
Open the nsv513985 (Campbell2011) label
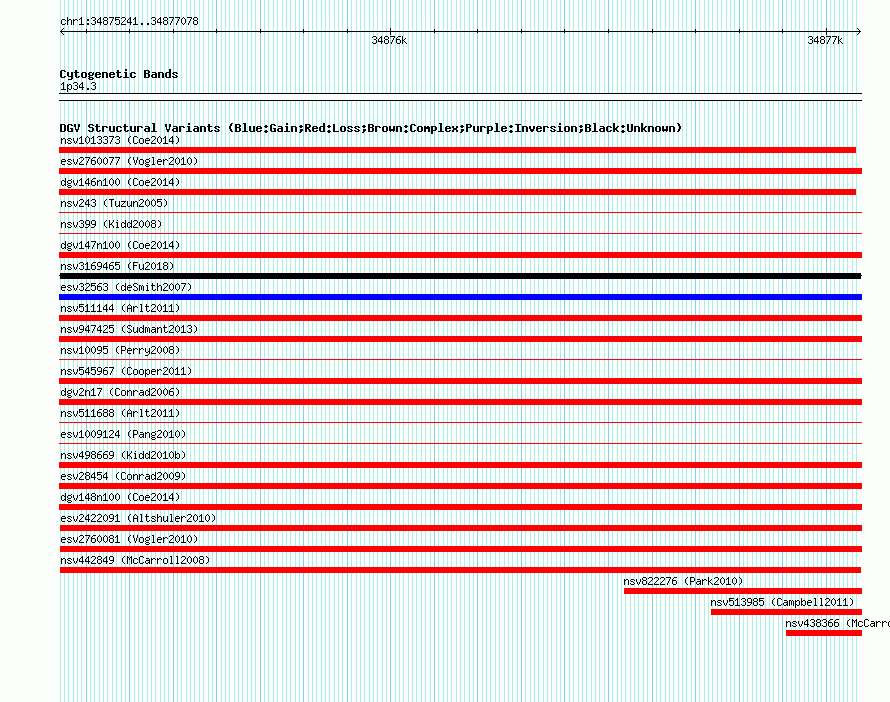[x=783, y=602]
